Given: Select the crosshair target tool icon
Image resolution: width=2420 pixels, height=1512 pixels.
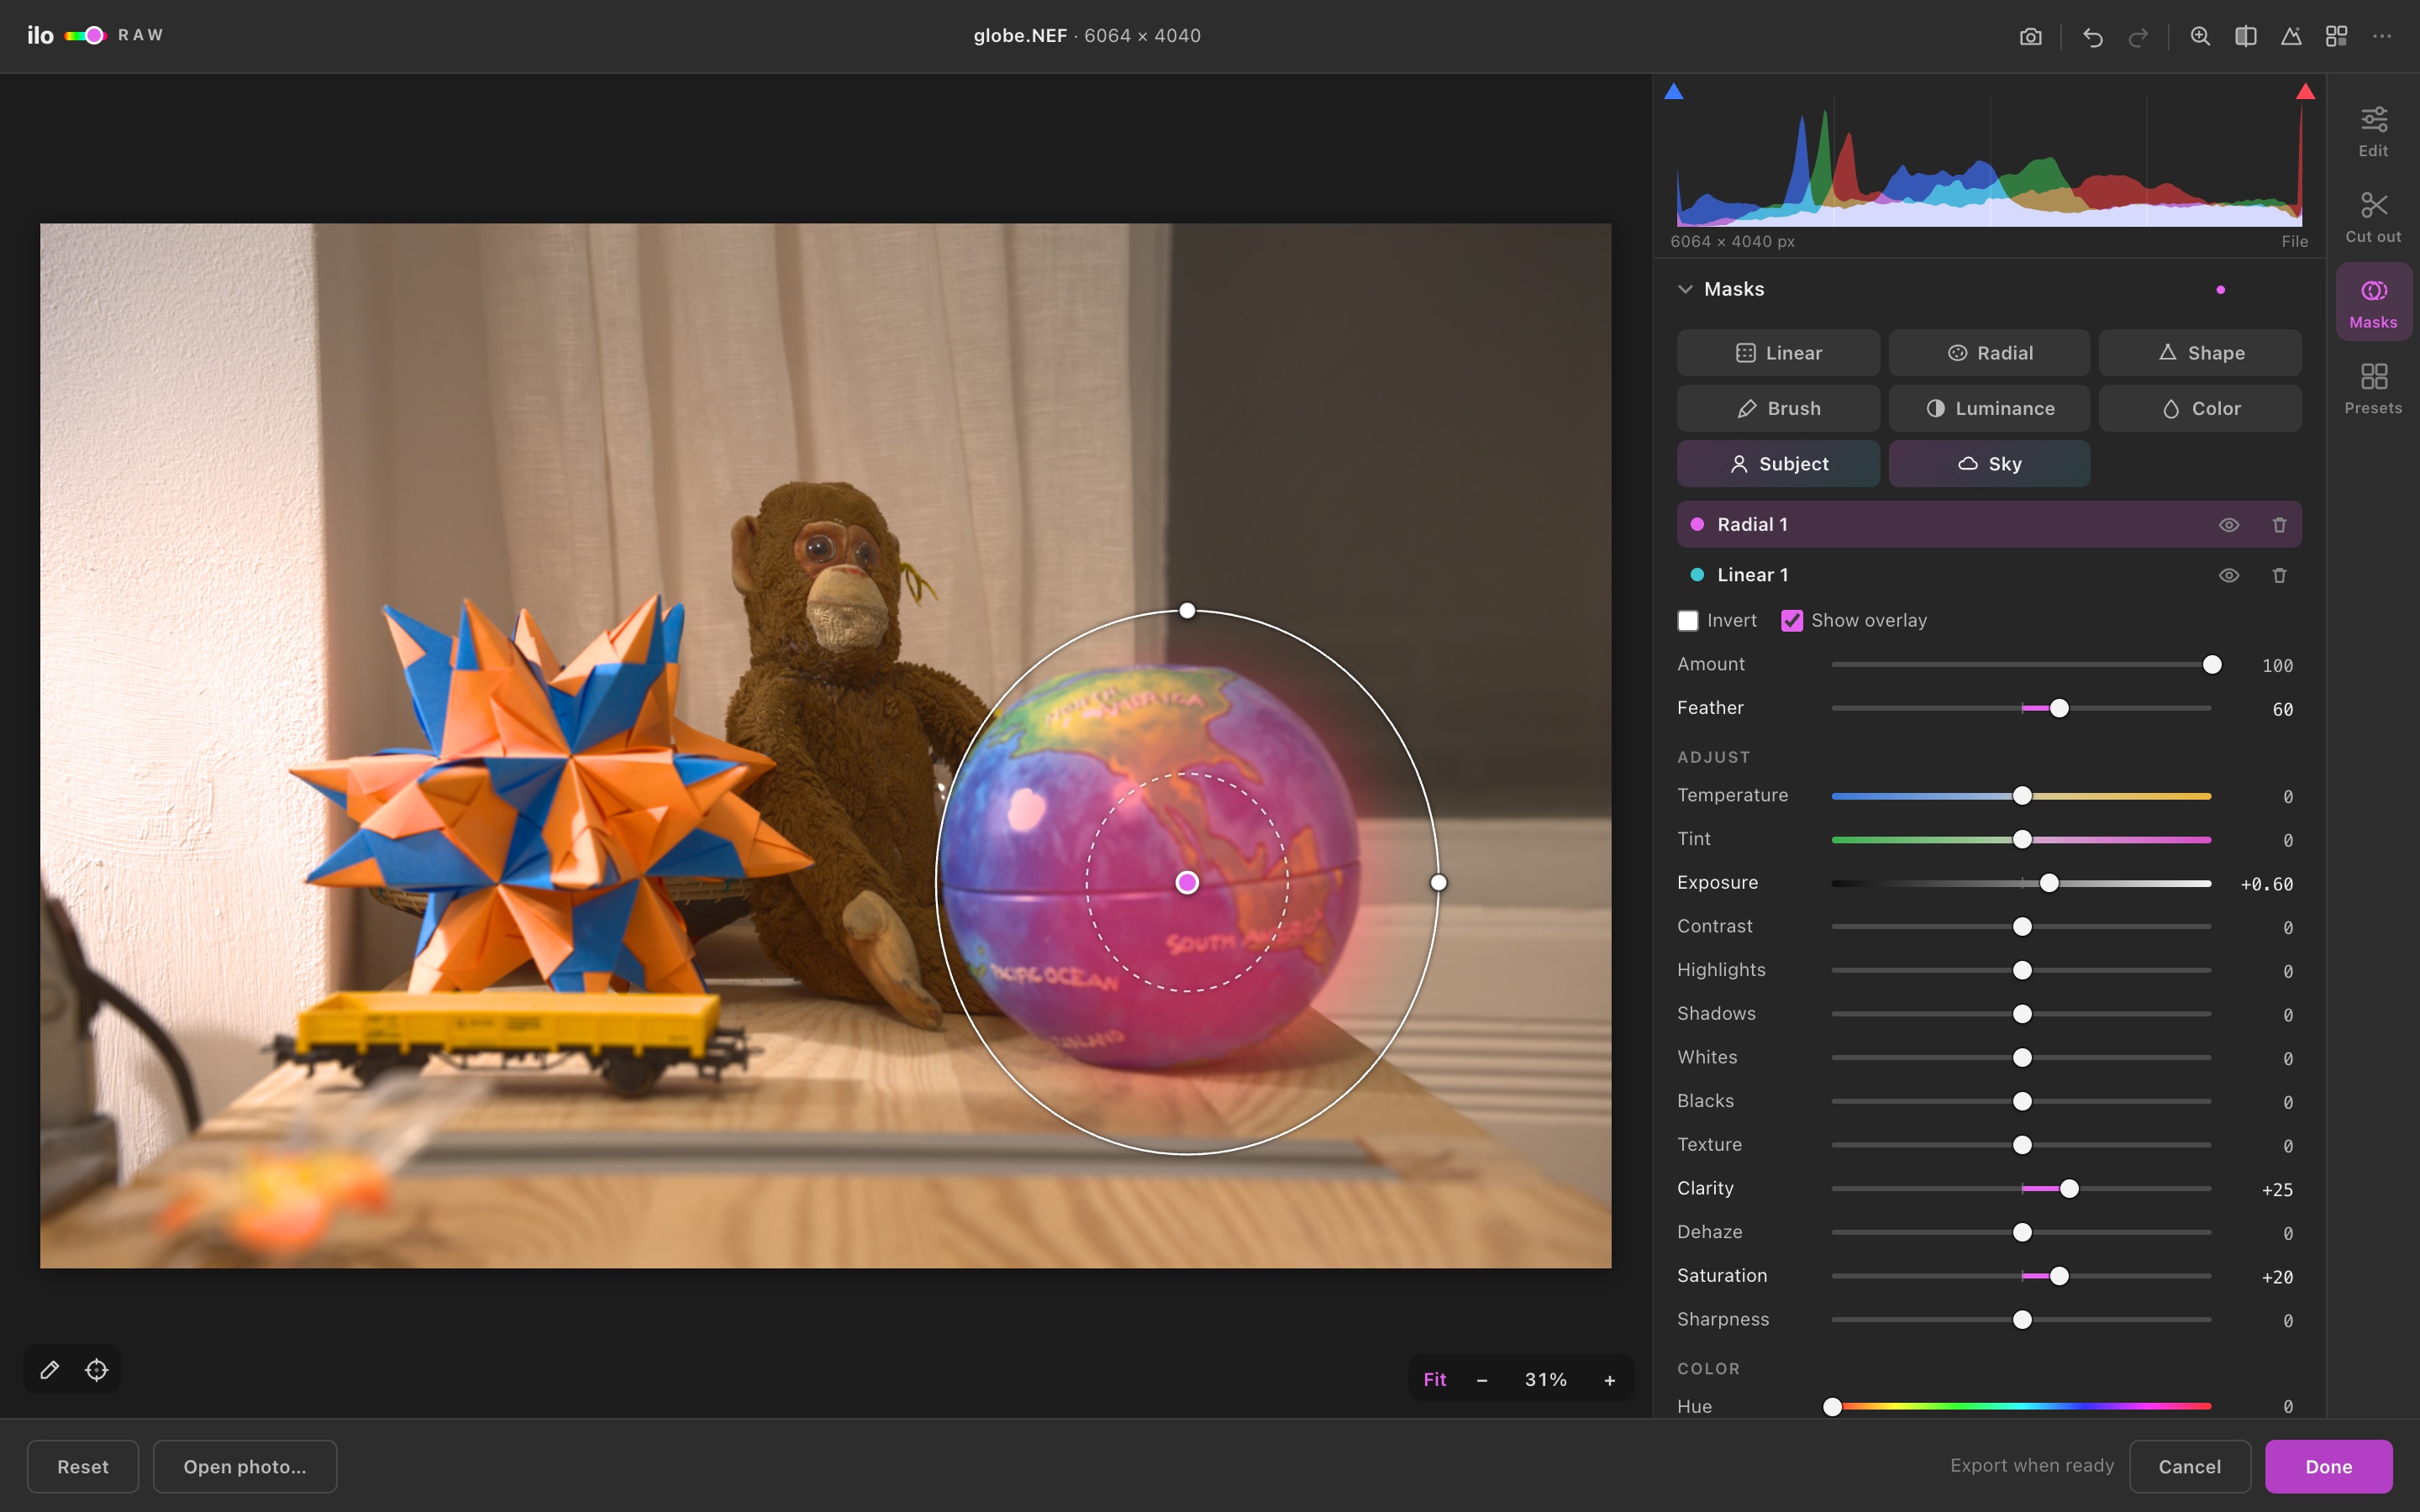Looking at the screenshot, I should (96, 1370).
